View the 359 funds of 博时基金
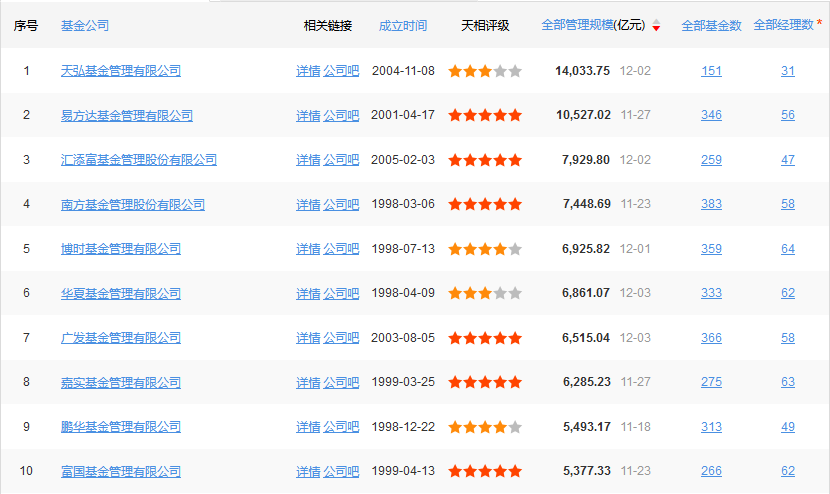 coord(711,249)
